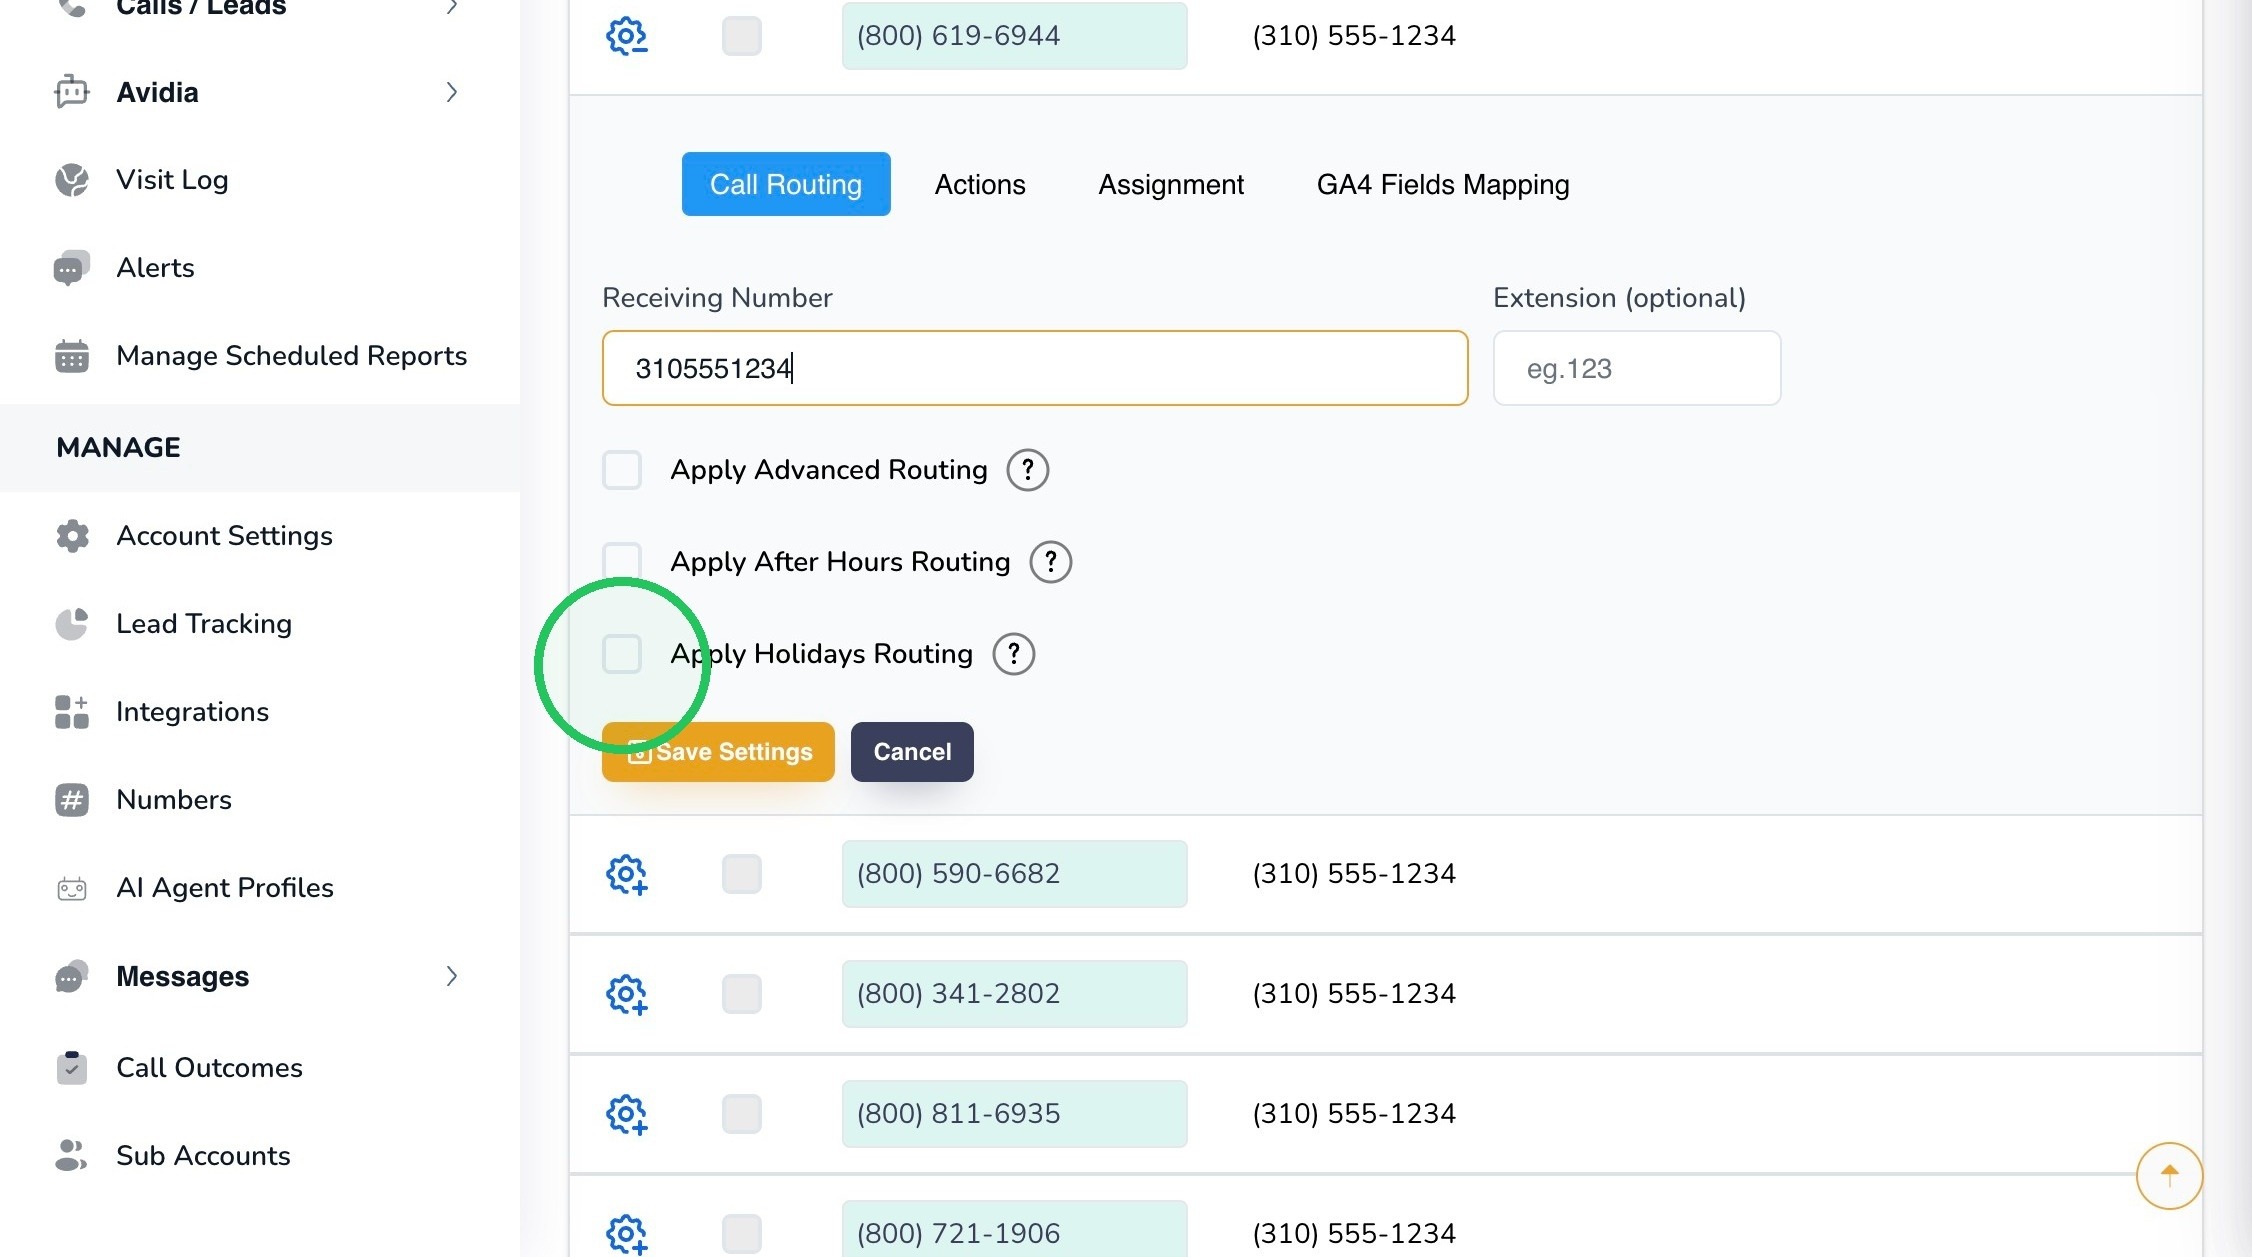Viewport: 2252px width, 1257px height.
Task: Click the Lead Tracking pie chart icon
Action: point(72,624)
